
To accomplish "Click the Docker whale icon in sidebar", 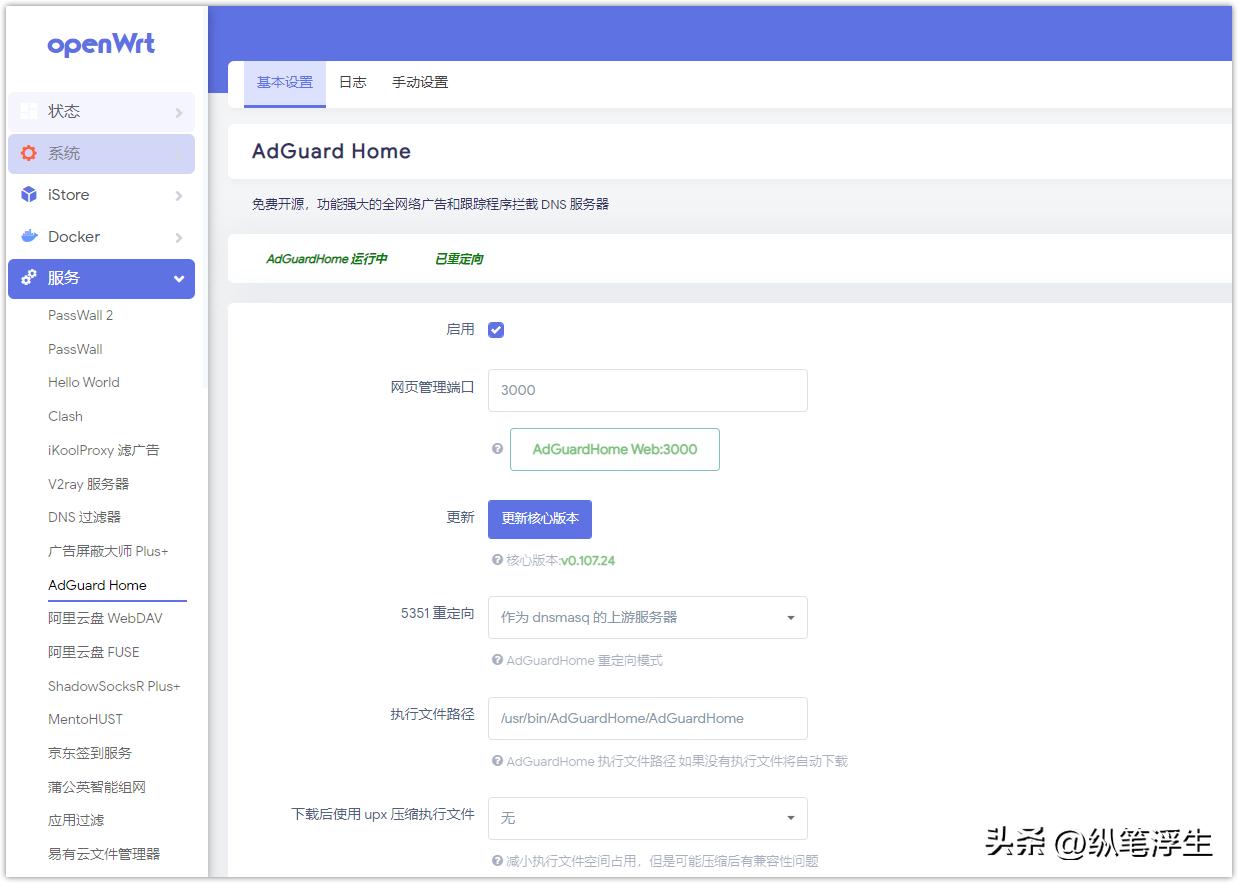I will tap(31, 237).
